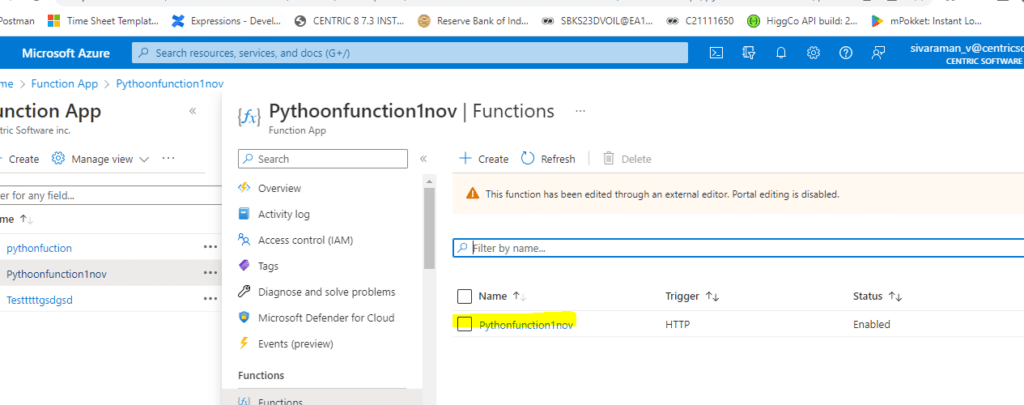Click the Filter by name field
This screenshot has height=405, width=1024.
740,247
